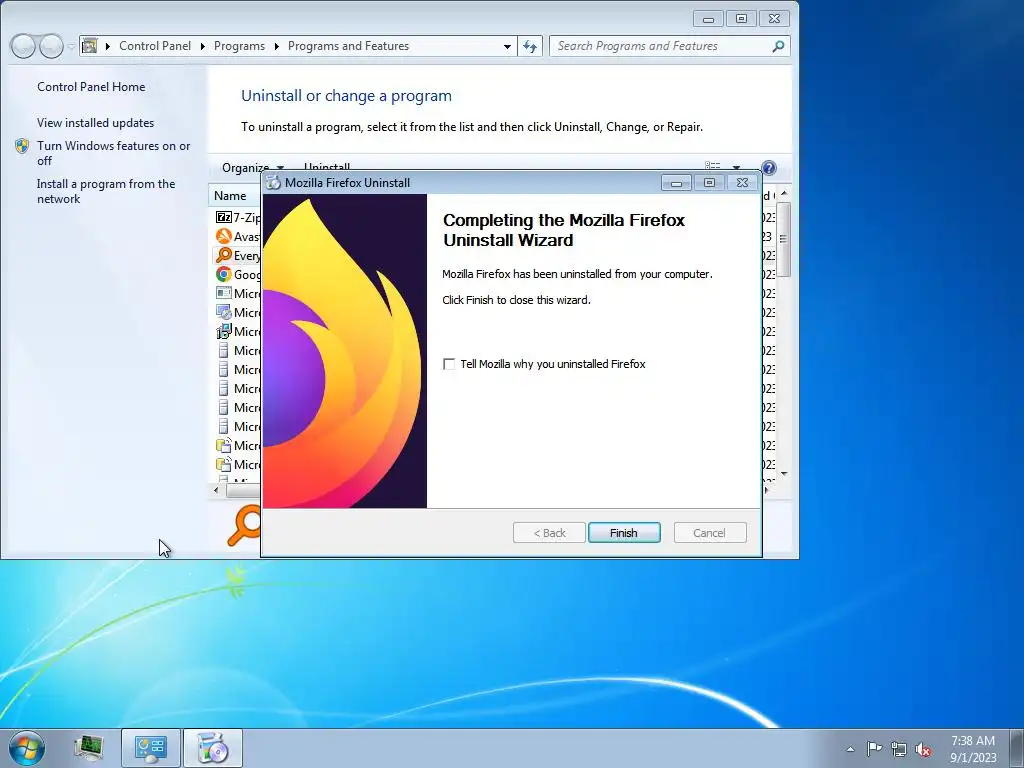Image resolution: width=1024 pixels, height=768 pixels.
Task: Click the Back navigation arrow in Control Panel
Action: point(23,46)
